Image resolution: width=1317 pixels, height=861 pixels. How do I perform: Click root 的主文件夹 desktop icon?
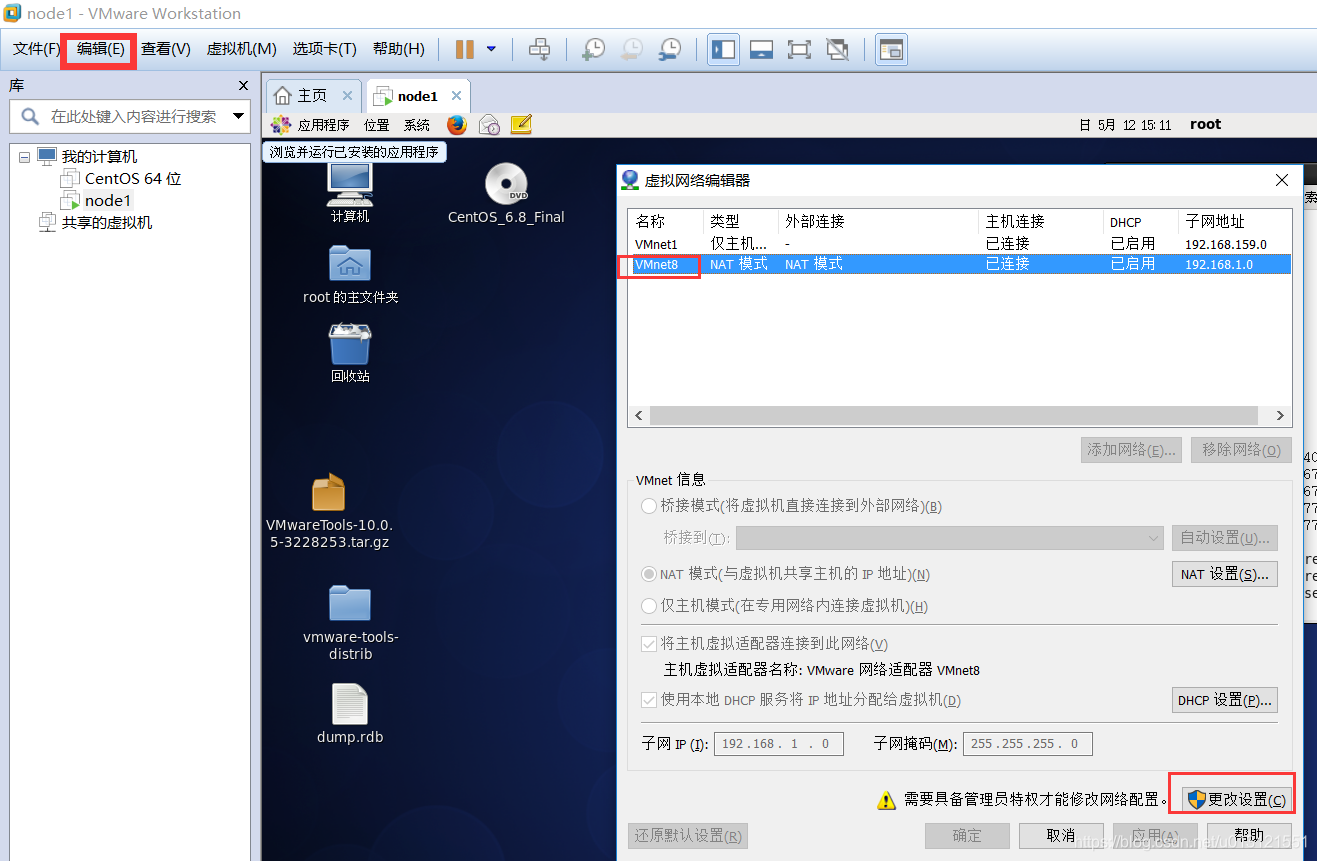pos(350,274)
